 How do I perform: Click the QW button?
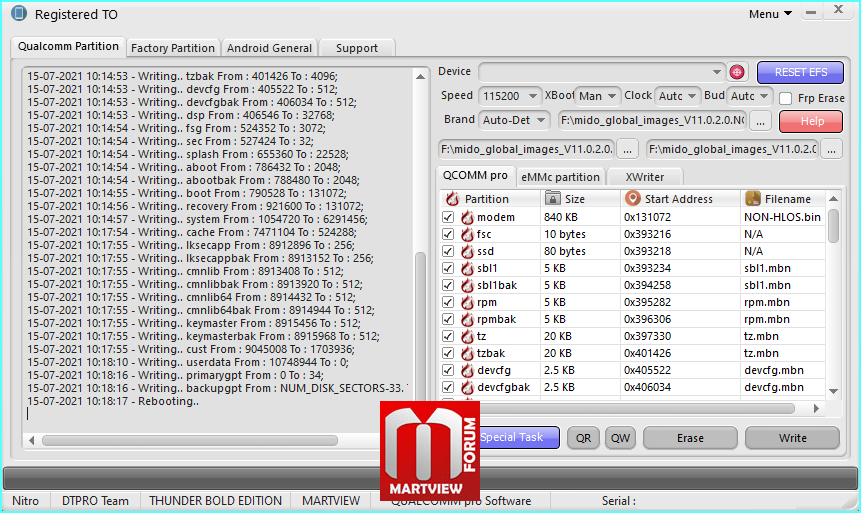(620, 438)
